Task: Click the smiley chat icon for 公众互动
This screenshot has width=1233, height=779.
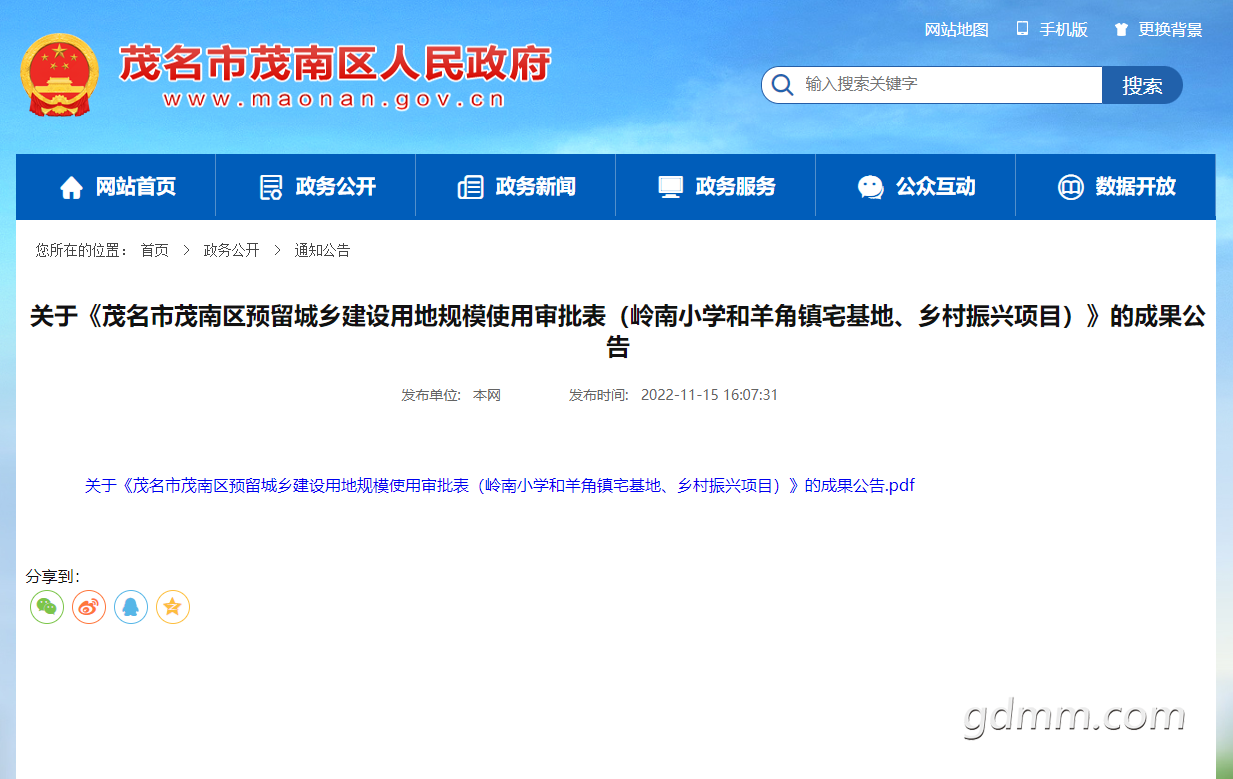Action: 871,187
